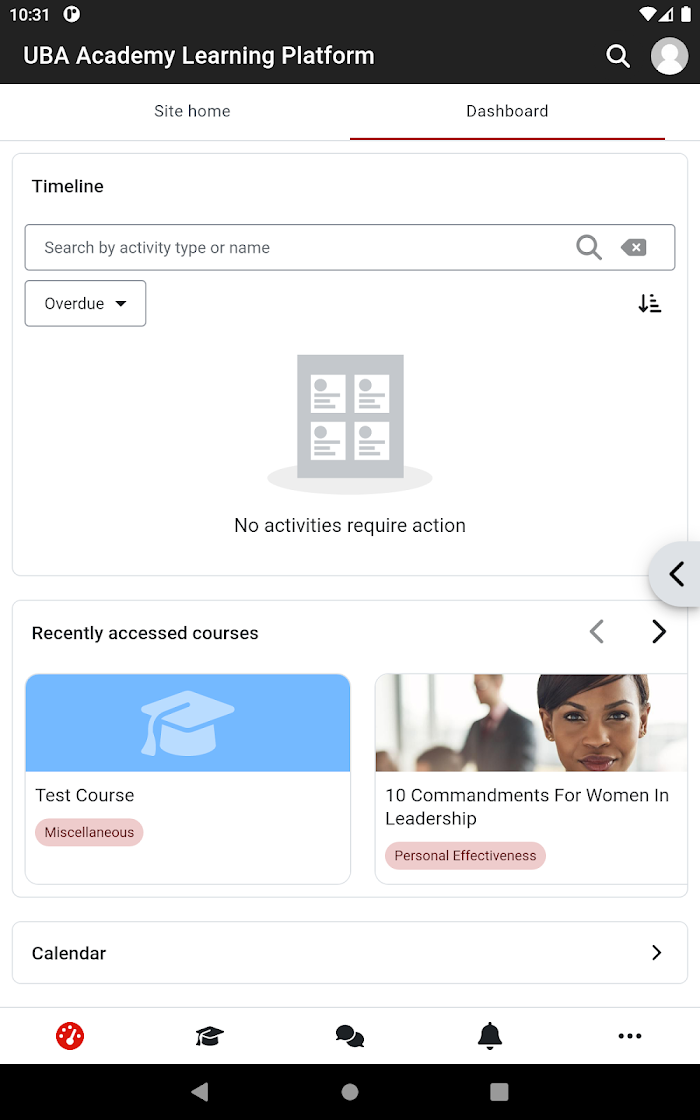Open the Test Course card
Viewport: 700px width, 1120px height.
click(188, 779)
